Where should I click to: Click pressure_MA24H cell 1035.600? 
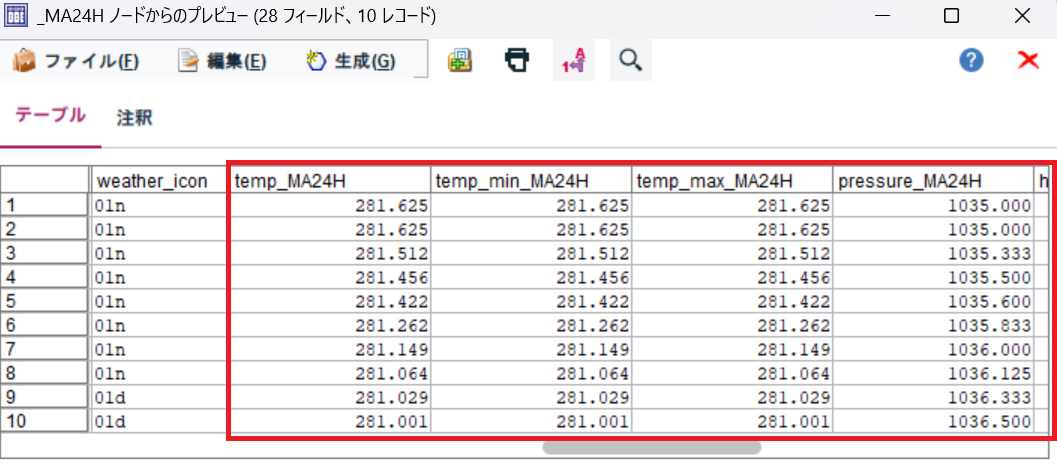click(932, 302)
